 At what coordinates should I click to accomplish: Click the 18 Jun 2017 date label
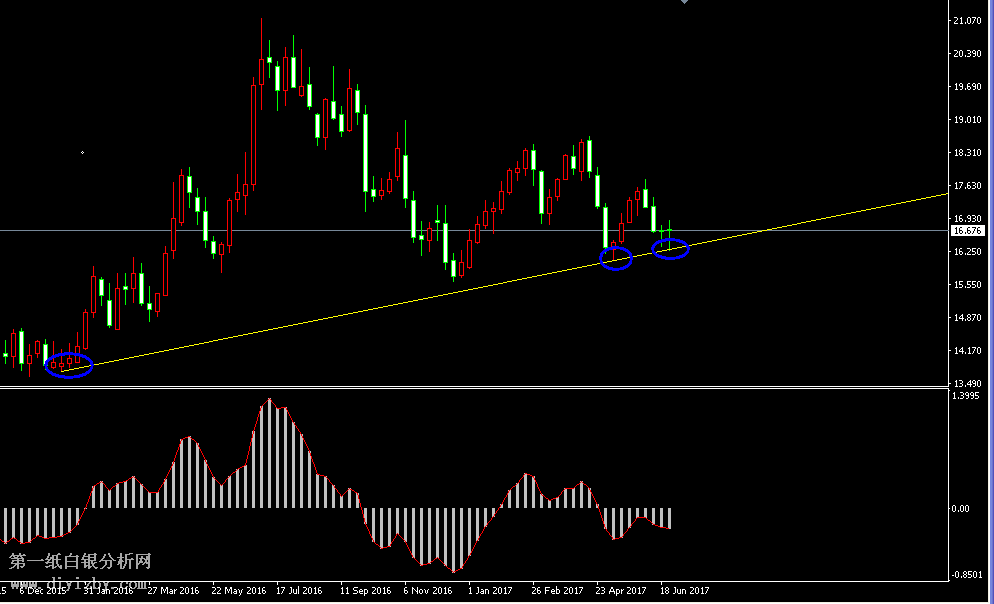click(x=684, y=591)
